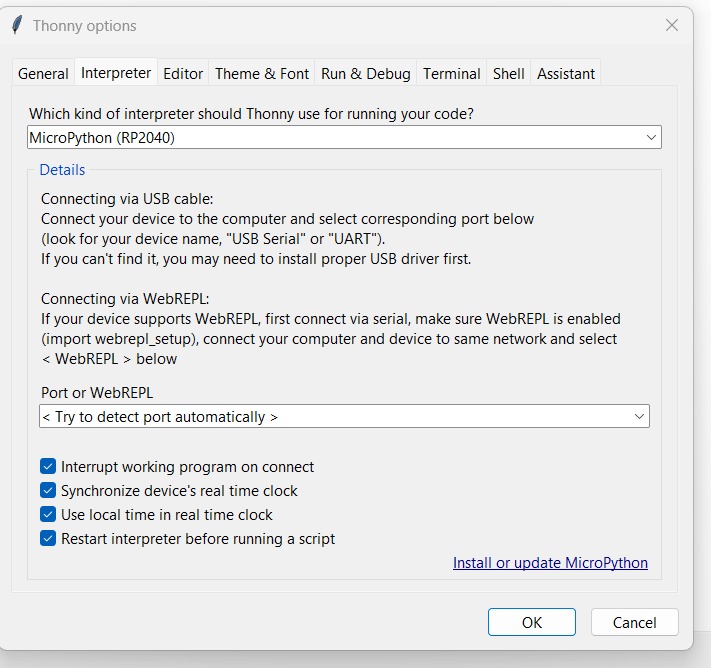This screenshot has width=711, height=668.
Task: Click the Thonny options title bar text
Action: pyautogui.click(x=85, y=26)
